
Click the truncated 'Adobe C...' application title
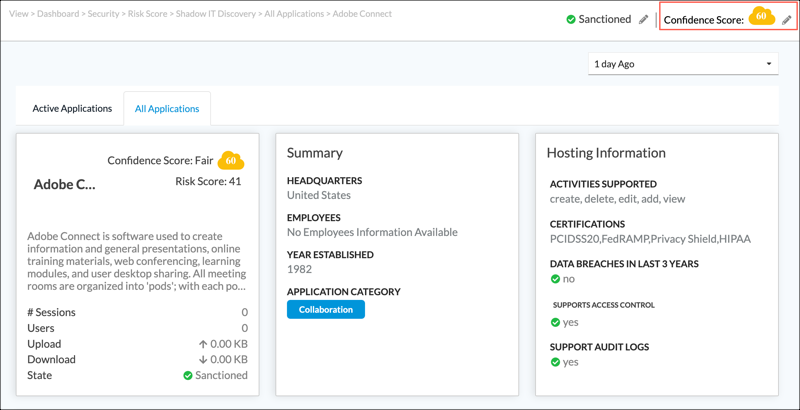click(64, 185)
